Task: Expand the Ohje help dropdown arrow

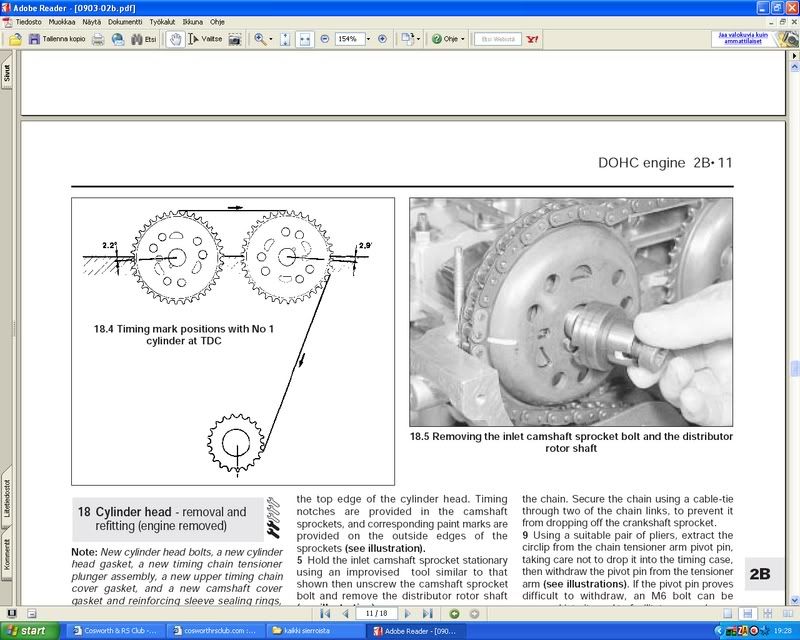Action: click(463, 39)
